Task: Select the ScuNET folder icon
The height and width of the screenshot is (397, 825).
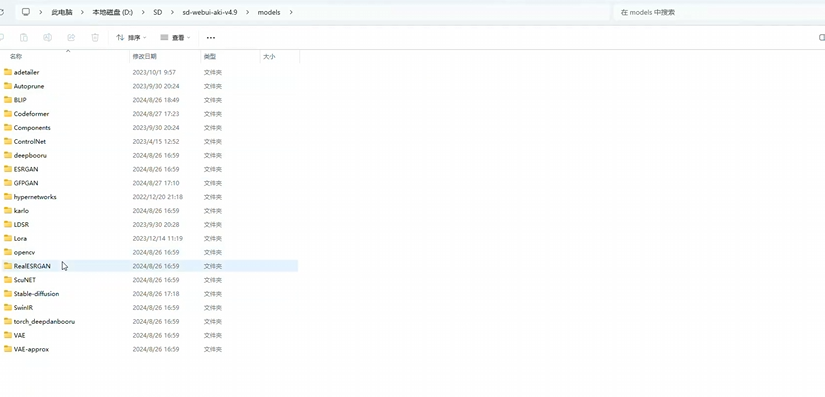Action: point(8,280)
